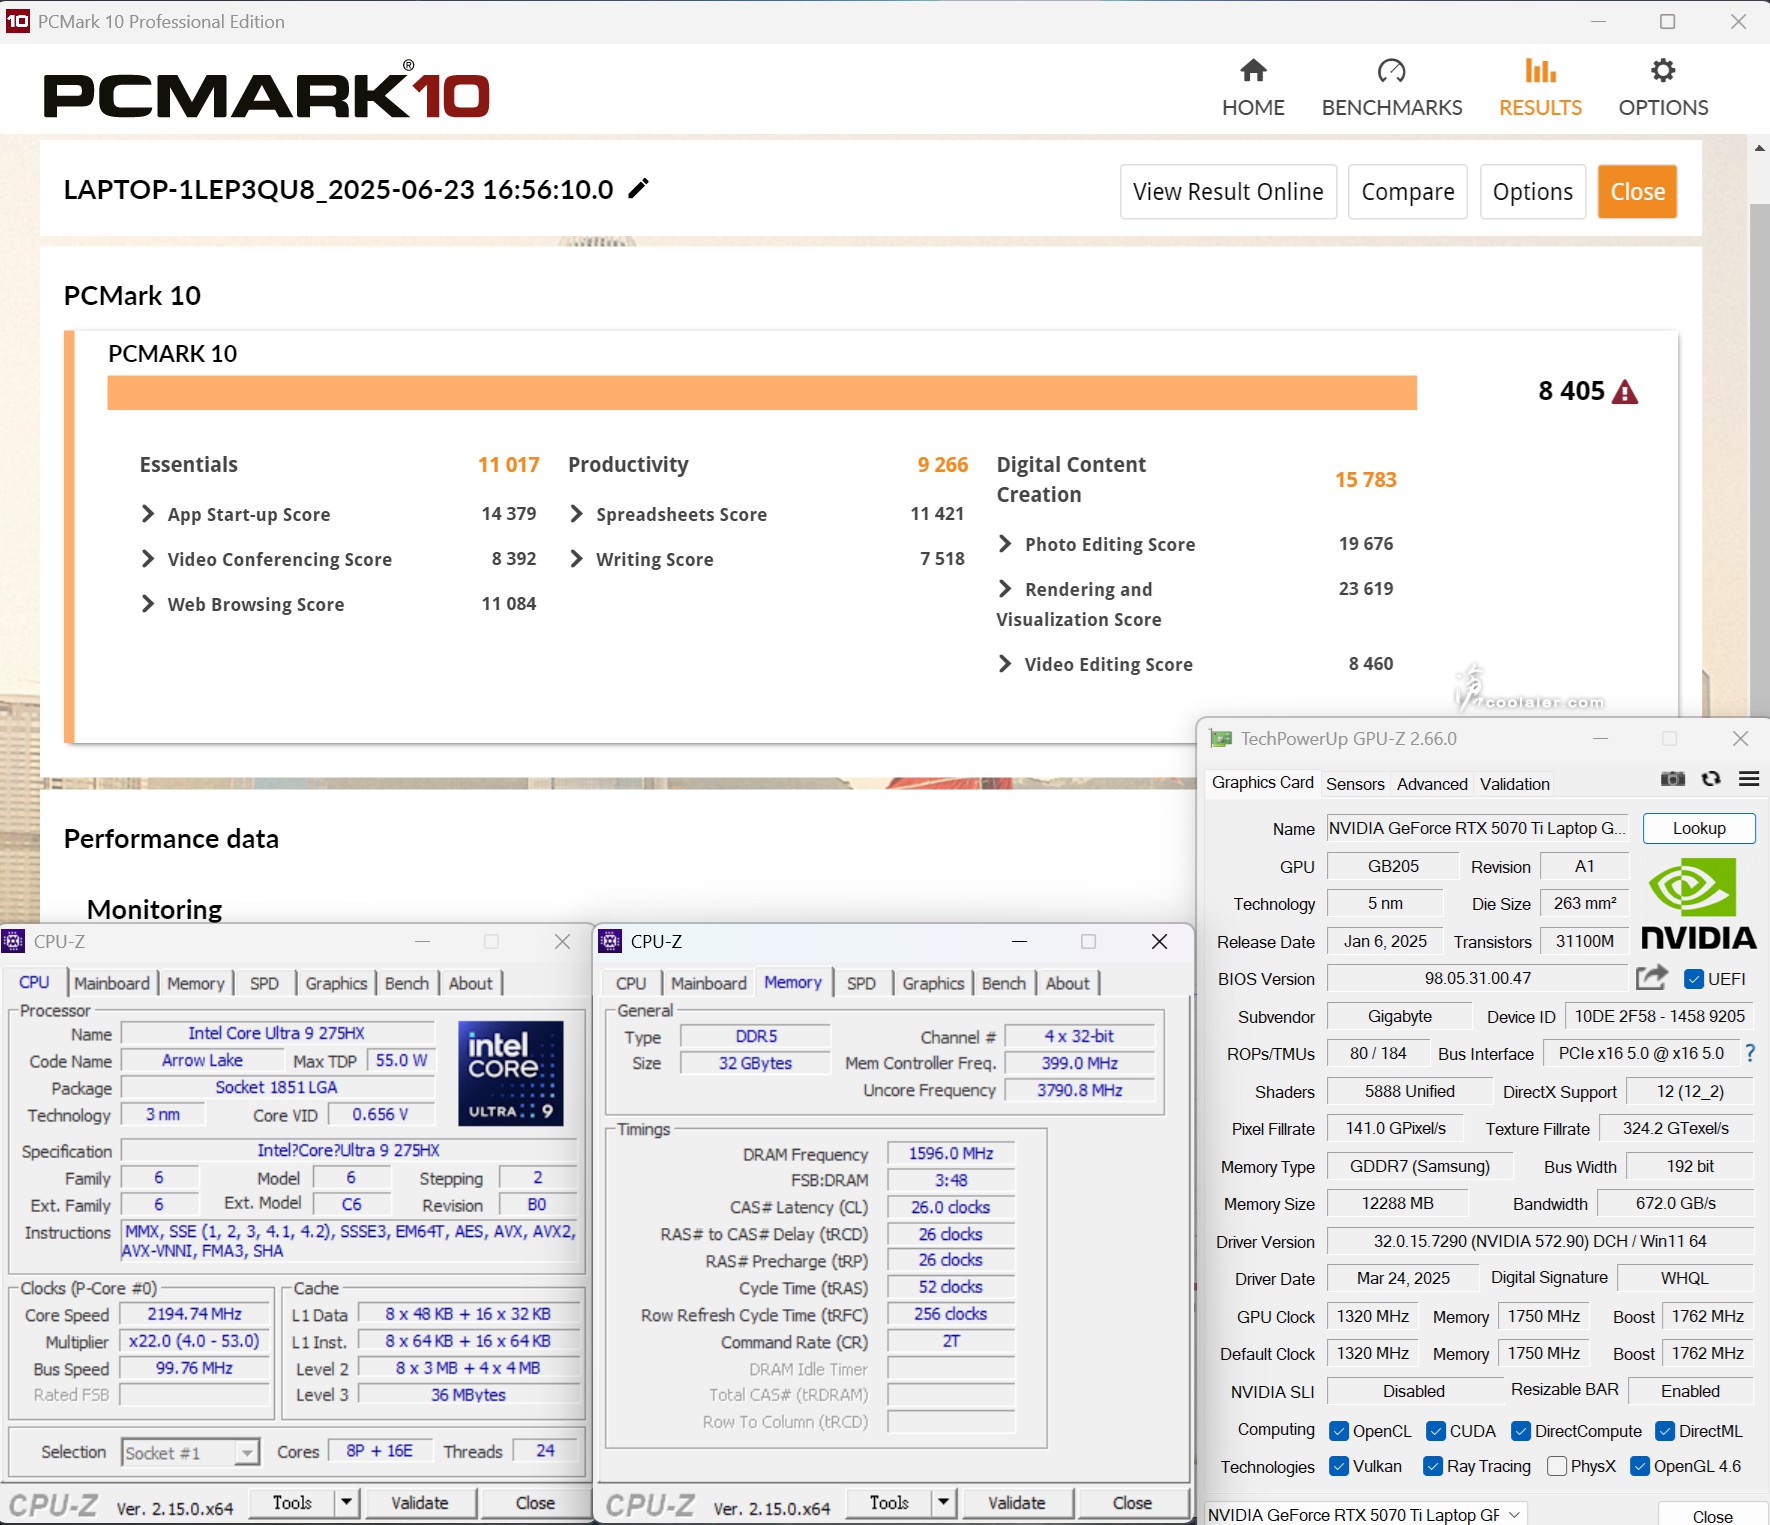Click the Options button beside Compare
This screenshot has width=1770, height=1525.
(1532, 191)
